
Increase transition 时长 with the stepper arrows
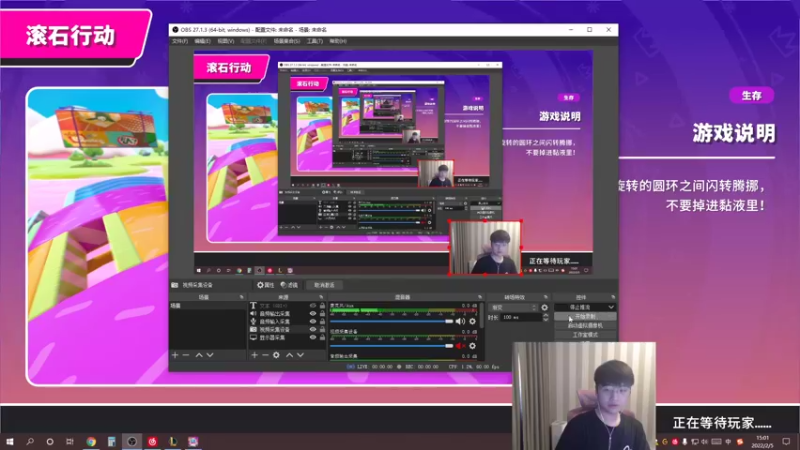tap(545, 315)
